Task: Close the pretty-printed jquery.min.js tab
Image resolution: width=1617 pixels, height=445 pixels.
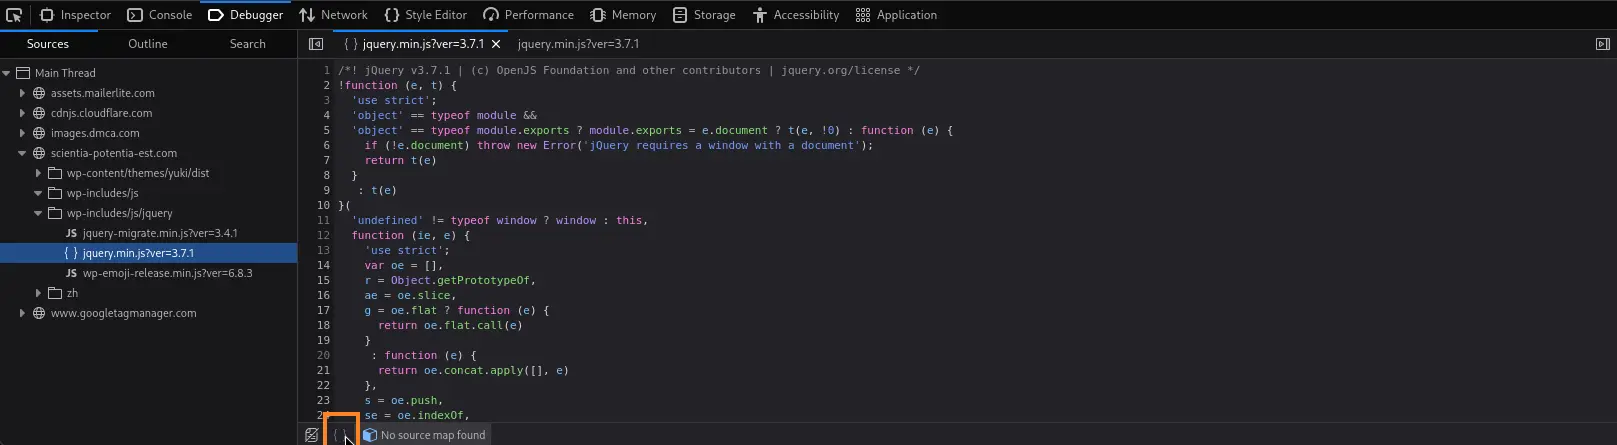Action: click(x=496, y=44)
